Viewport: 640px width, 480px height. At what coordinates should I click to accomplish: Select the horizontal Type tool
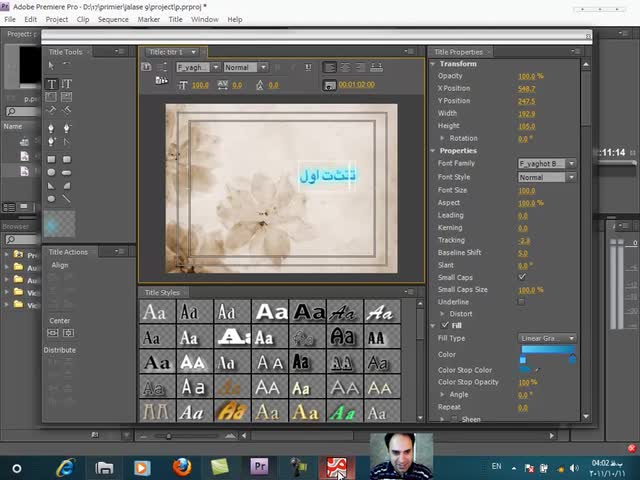[51, 84]
